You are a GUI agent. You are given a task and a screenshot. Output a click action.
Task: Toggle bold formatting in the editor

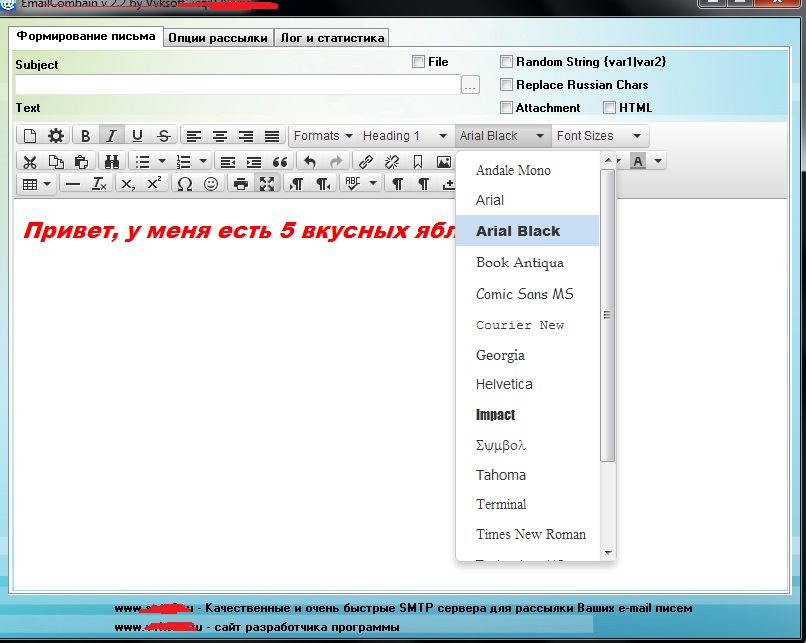[x=85, y=136]
